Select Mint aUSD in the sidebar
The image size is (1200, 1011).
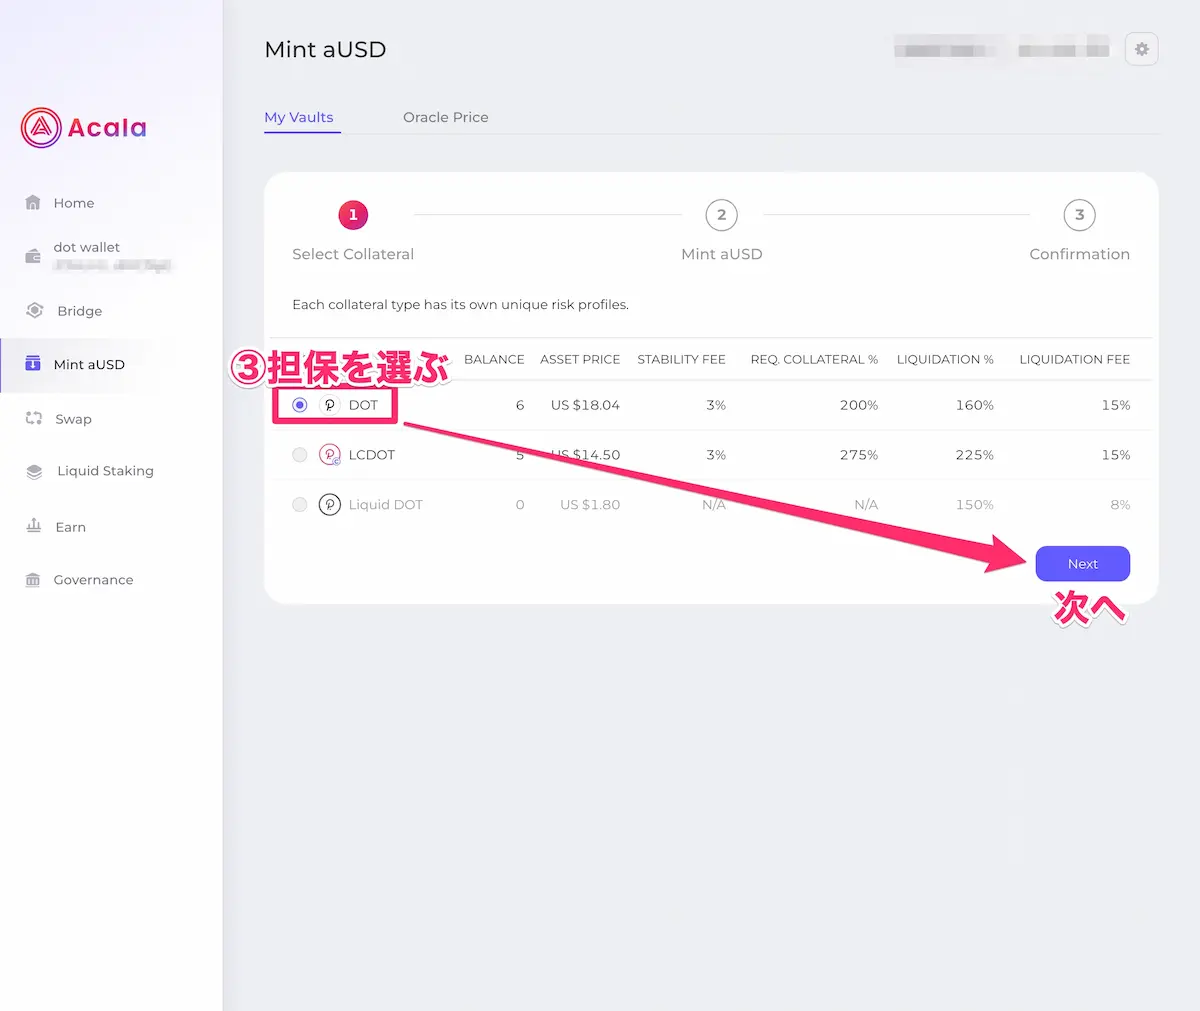tap(89, 365)
